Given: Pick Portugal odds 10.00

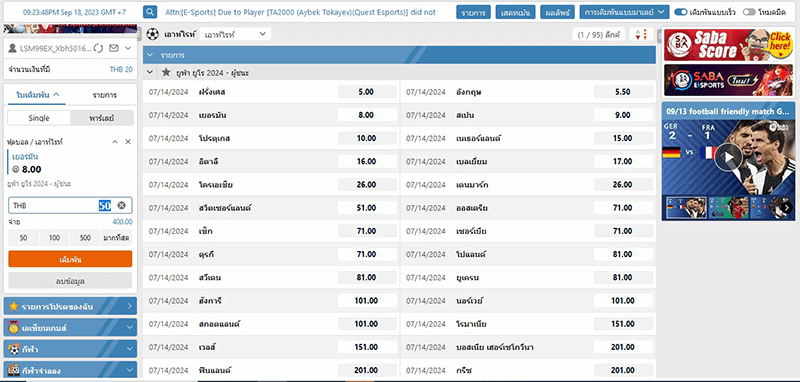Looking at the screenshot, I should [366, 138].
